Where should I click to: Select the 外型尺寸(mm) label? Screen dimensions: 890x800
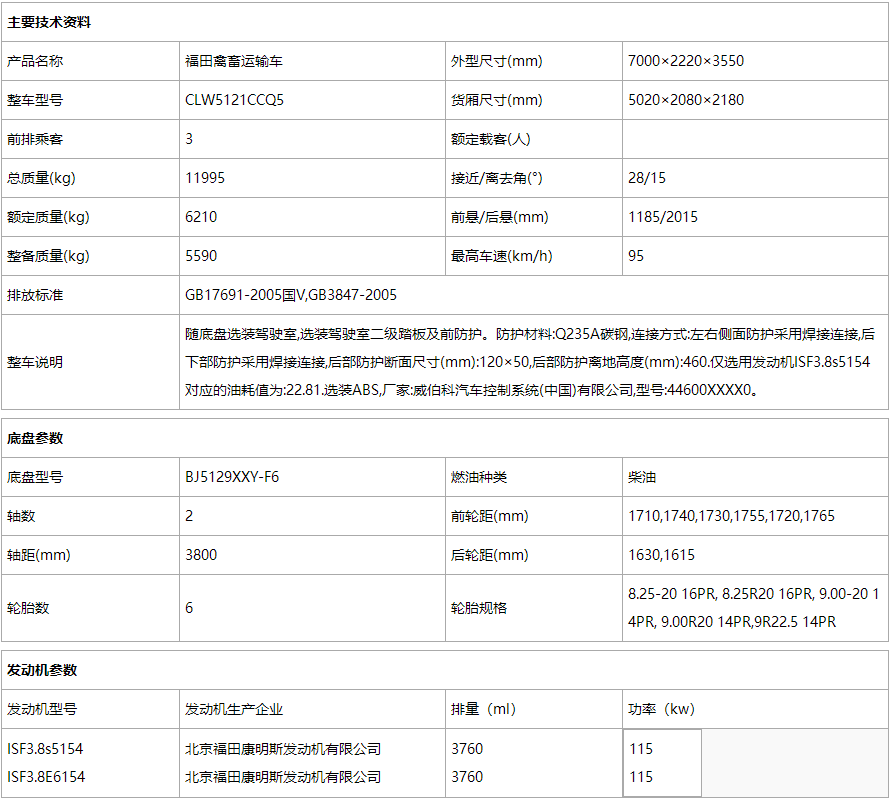point(497,61)
